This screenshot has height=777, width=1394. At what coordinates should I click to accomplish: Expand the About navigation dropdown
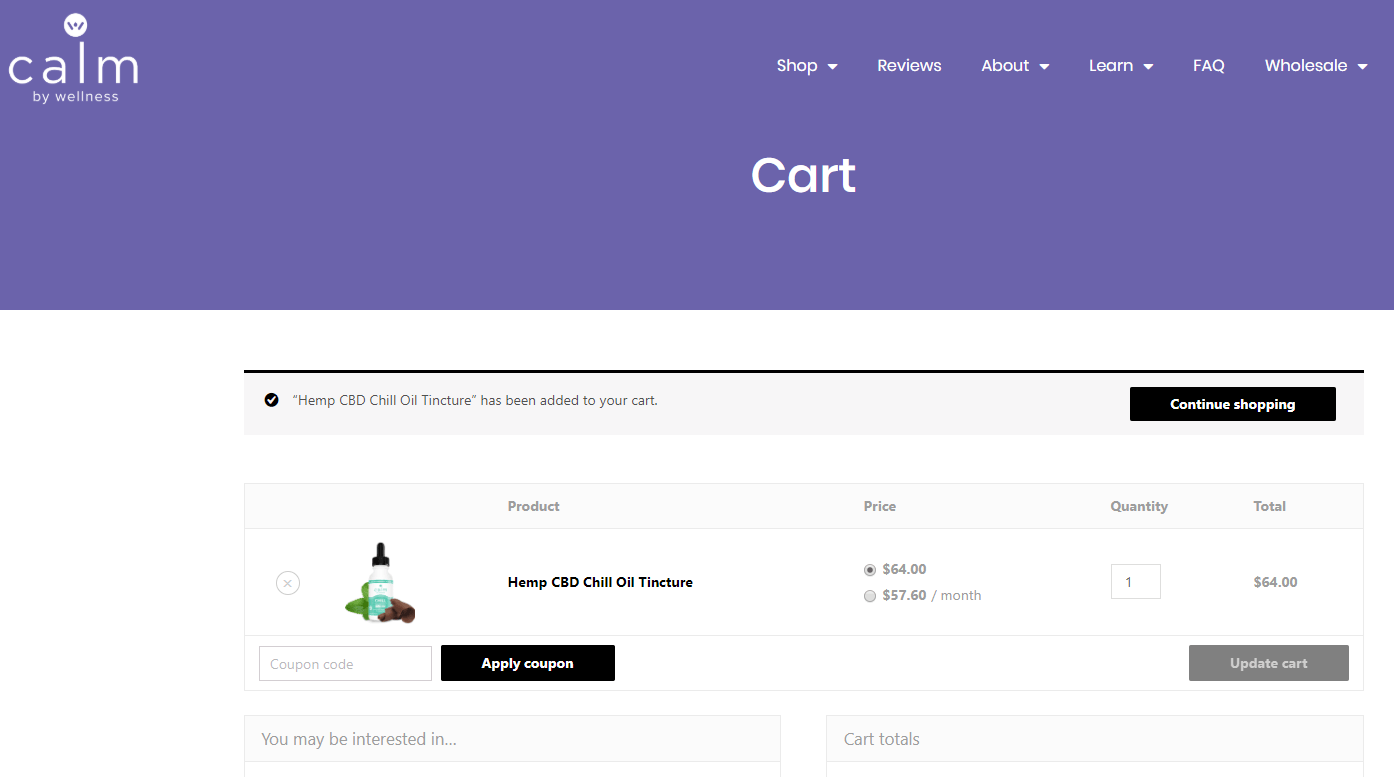(x=1014, y=65)
